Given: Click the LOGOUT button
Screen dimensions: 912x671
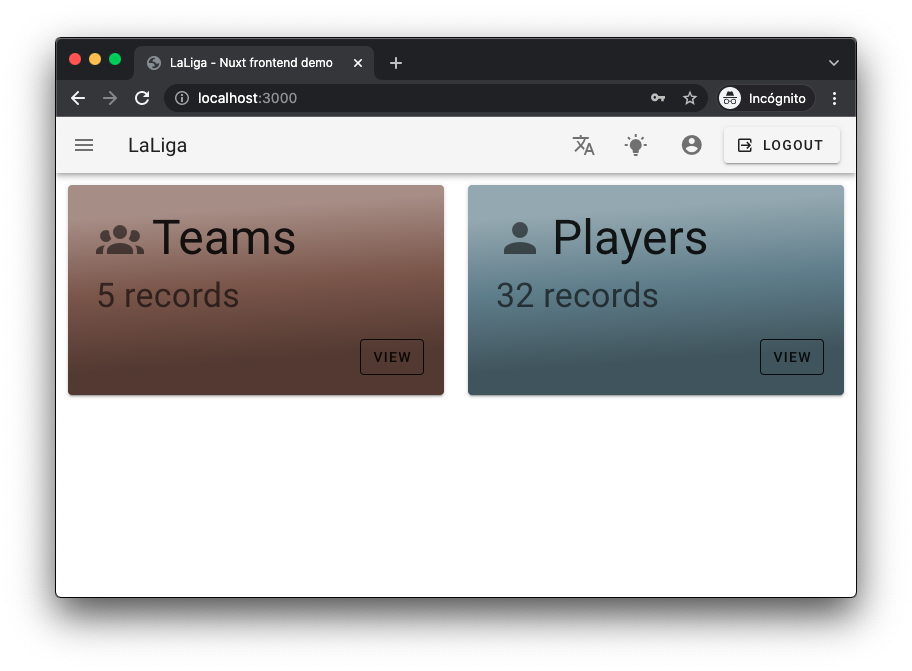Looking at the screenshot, I should 781,145.
